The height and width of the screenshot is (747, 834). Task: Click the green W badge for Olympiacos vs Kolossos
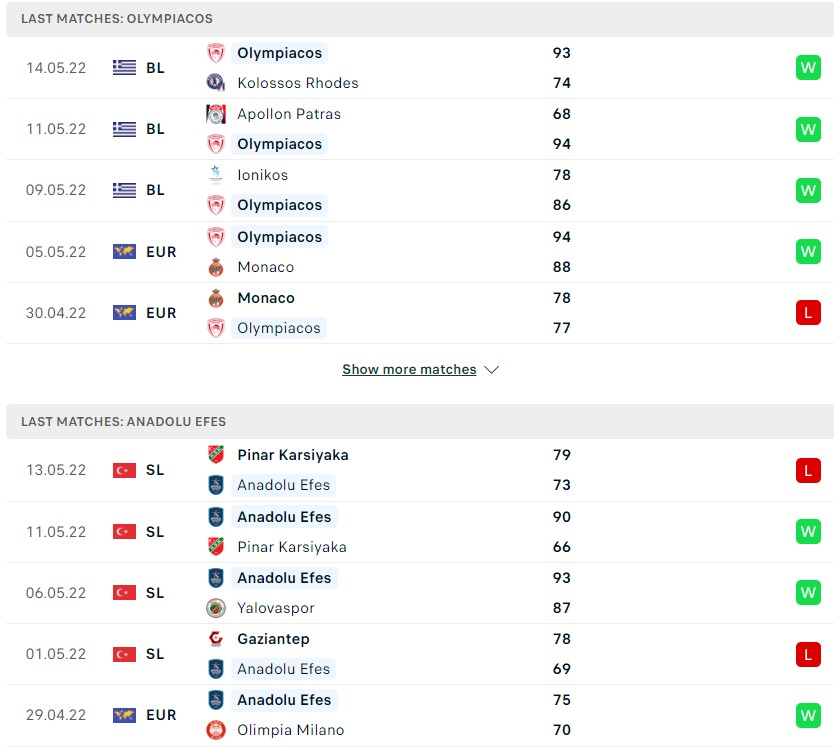[x=807, y=68]
